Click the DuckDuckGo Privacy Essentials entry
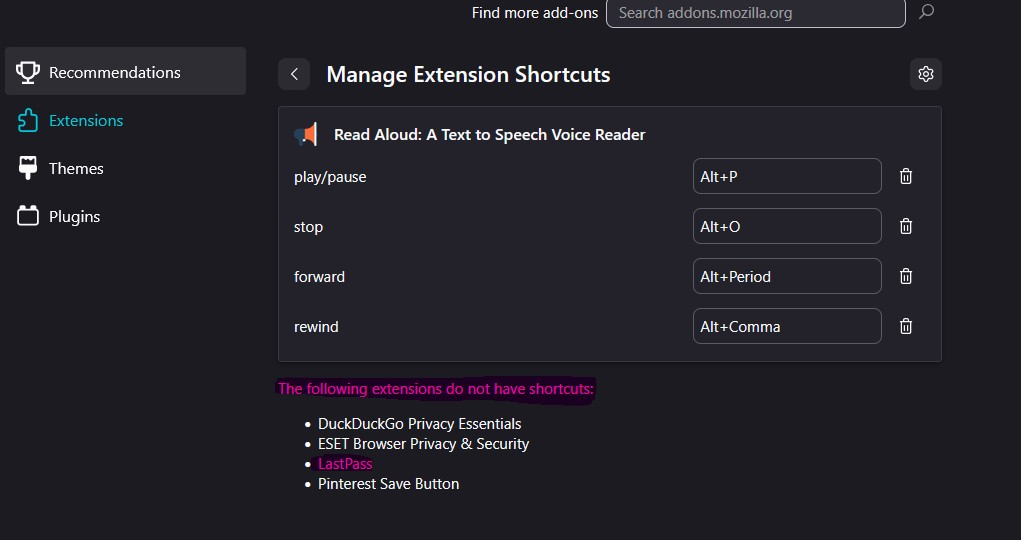Viewport: 1021px width, 540px height. [419, 424]
